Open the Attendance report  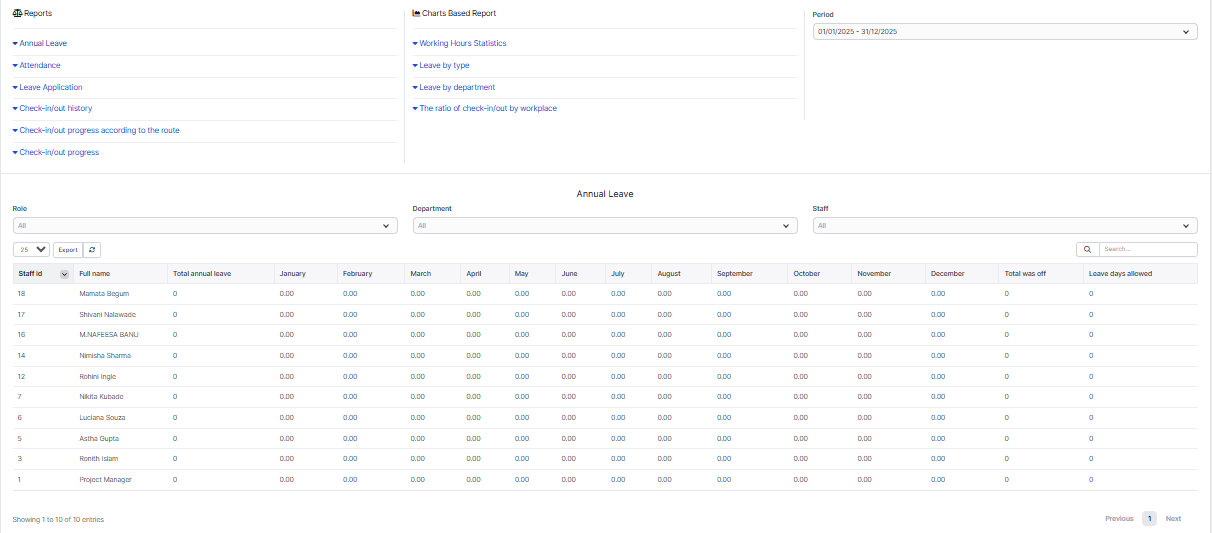[x=40, y=66]
